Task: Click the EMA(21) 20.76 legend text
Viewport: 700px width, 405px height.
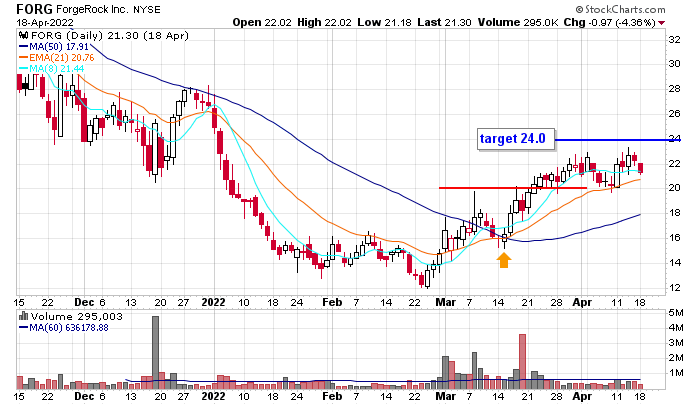Action: coord(62,58)
